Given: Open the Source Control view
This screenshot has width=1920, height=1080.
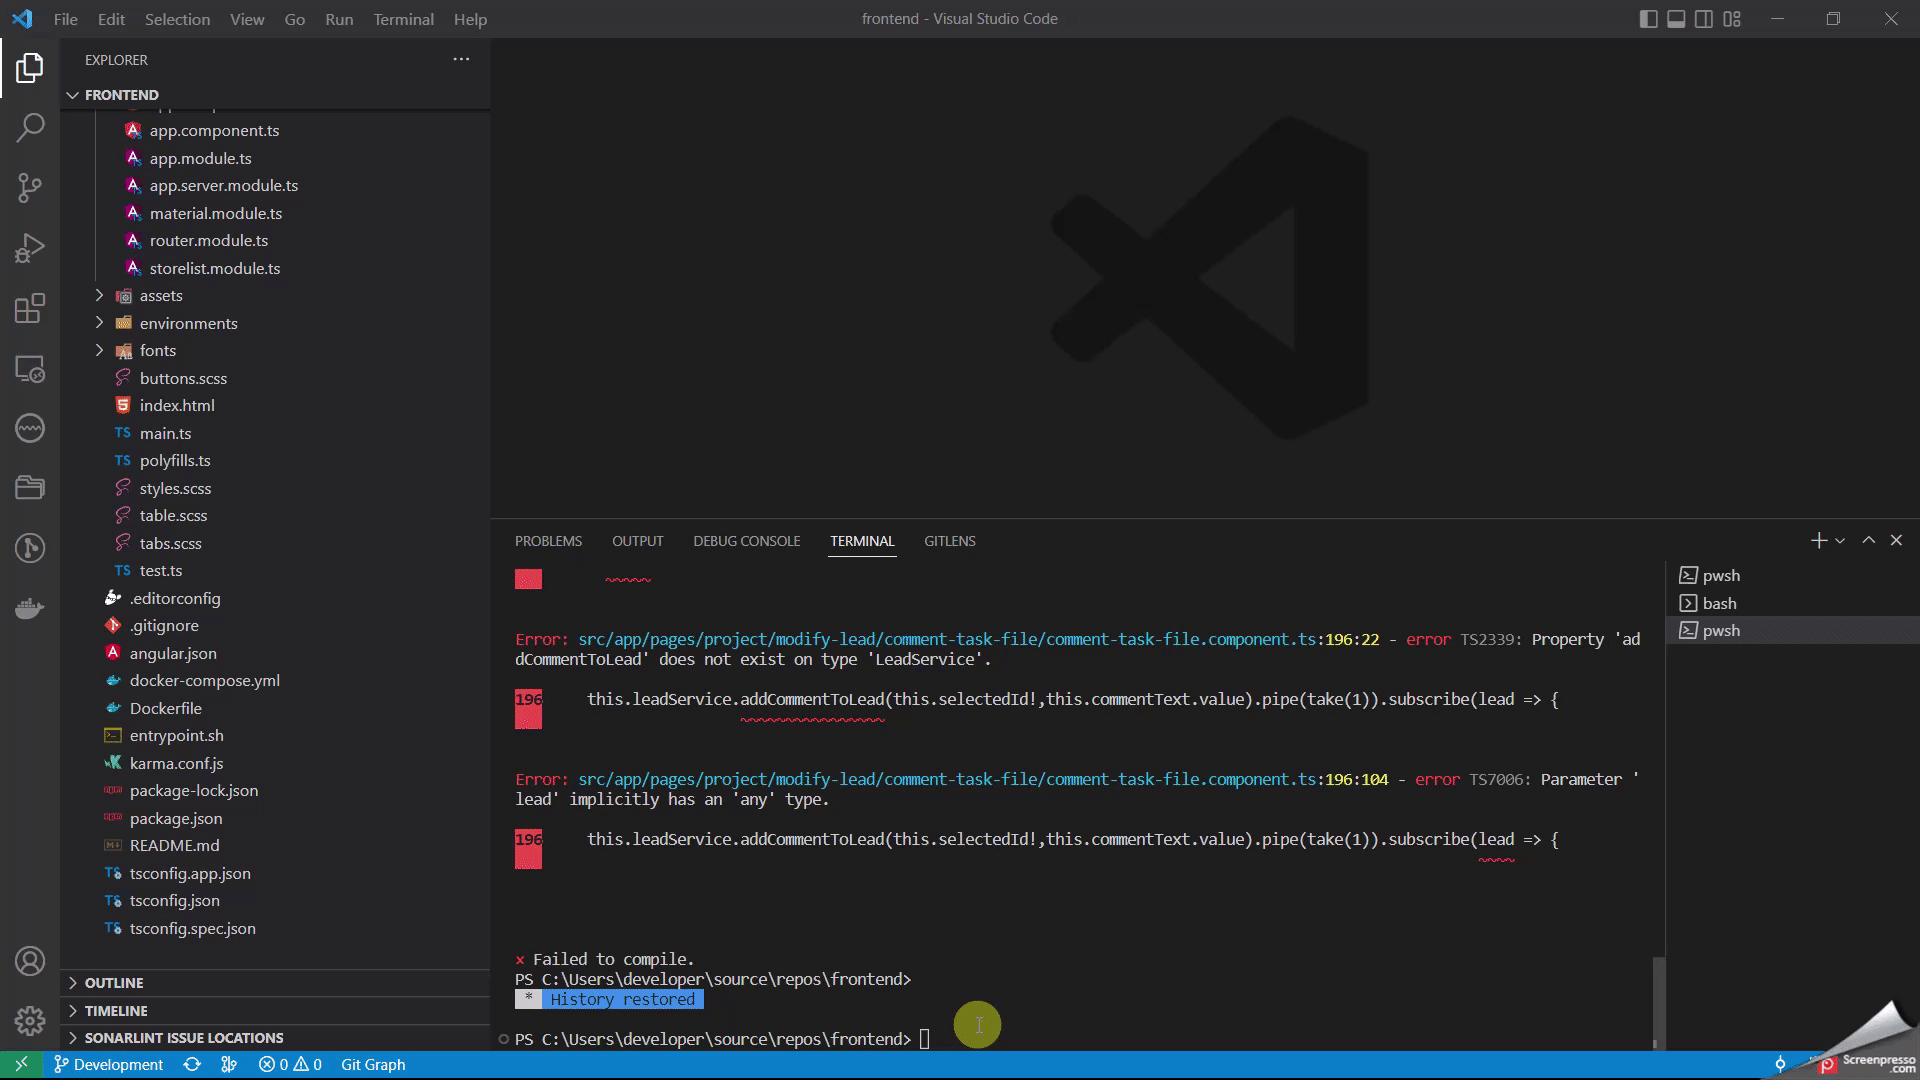Looking at the screenshot, I should (30, 187).
